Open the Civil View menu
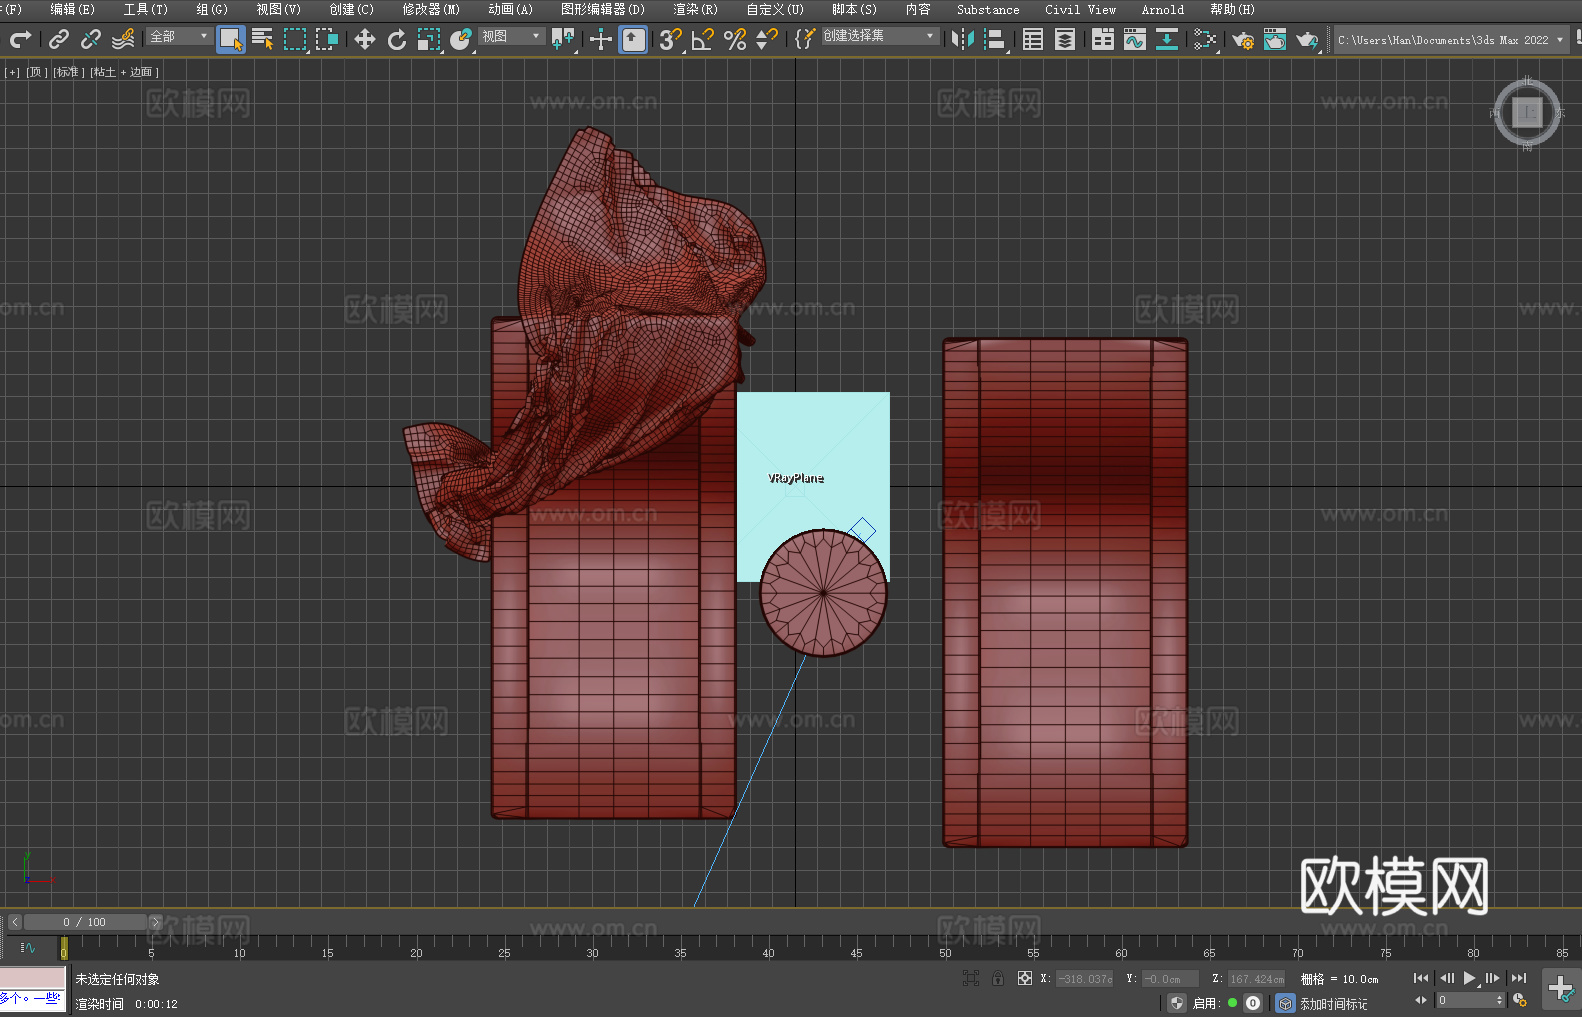Viewport: 1582px width, 1017px height. point(1080,9)
